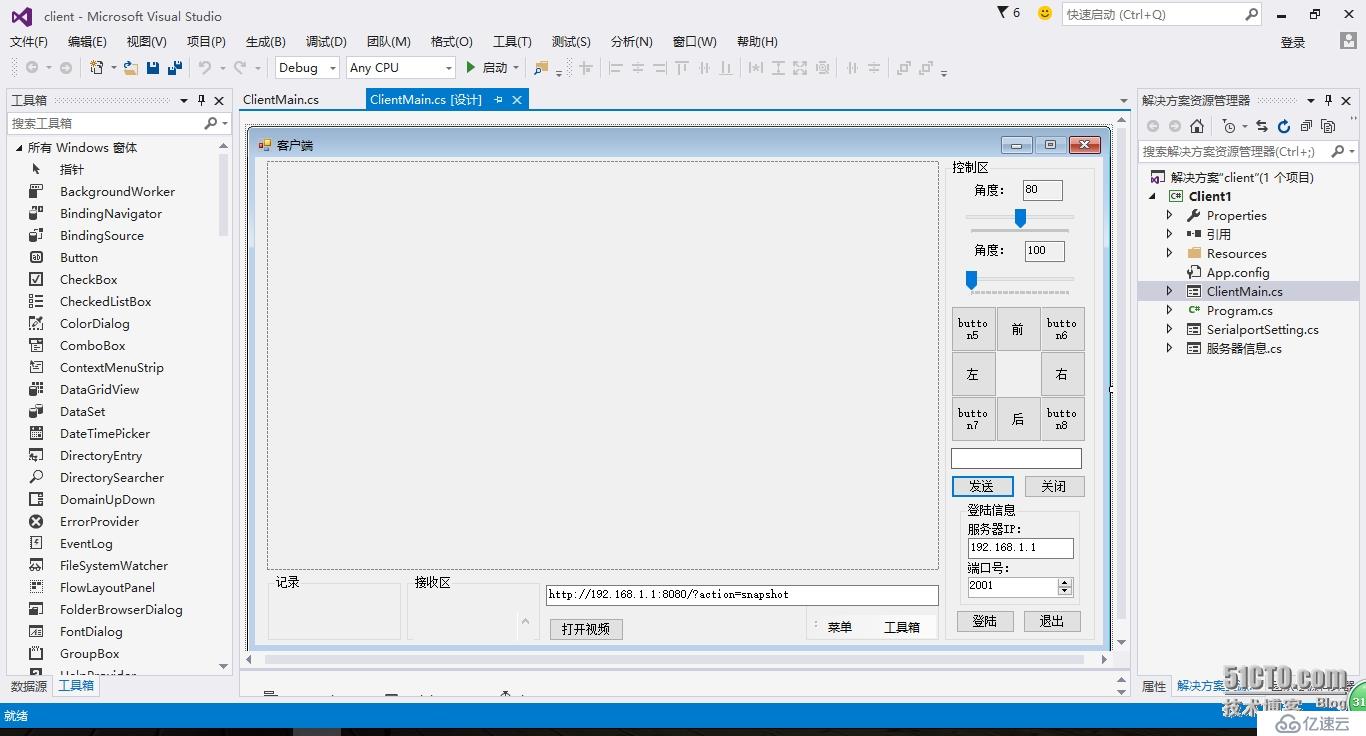1366x736 pixels.
Task: Click the 前 button on form
Action: 1018,329
